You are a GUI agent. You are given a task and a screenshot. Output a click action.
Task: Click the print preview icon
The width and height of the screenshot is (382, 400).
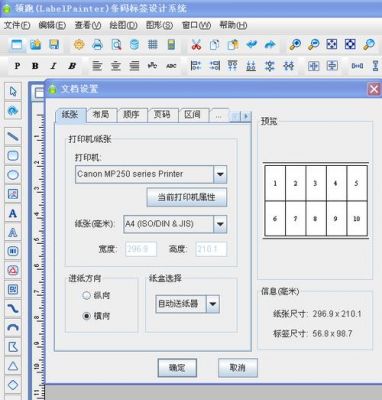coord(116,44)
